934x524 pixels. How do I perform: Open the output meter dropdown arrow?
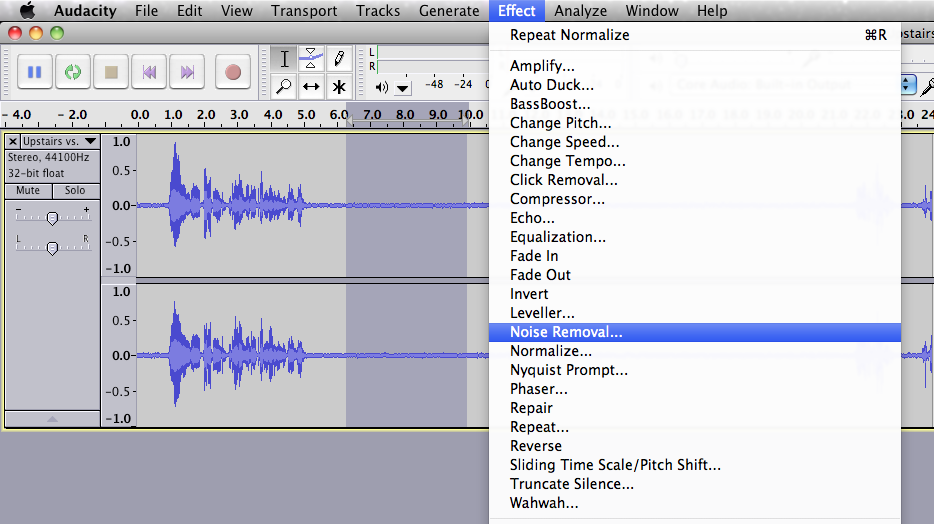[403, 88]
